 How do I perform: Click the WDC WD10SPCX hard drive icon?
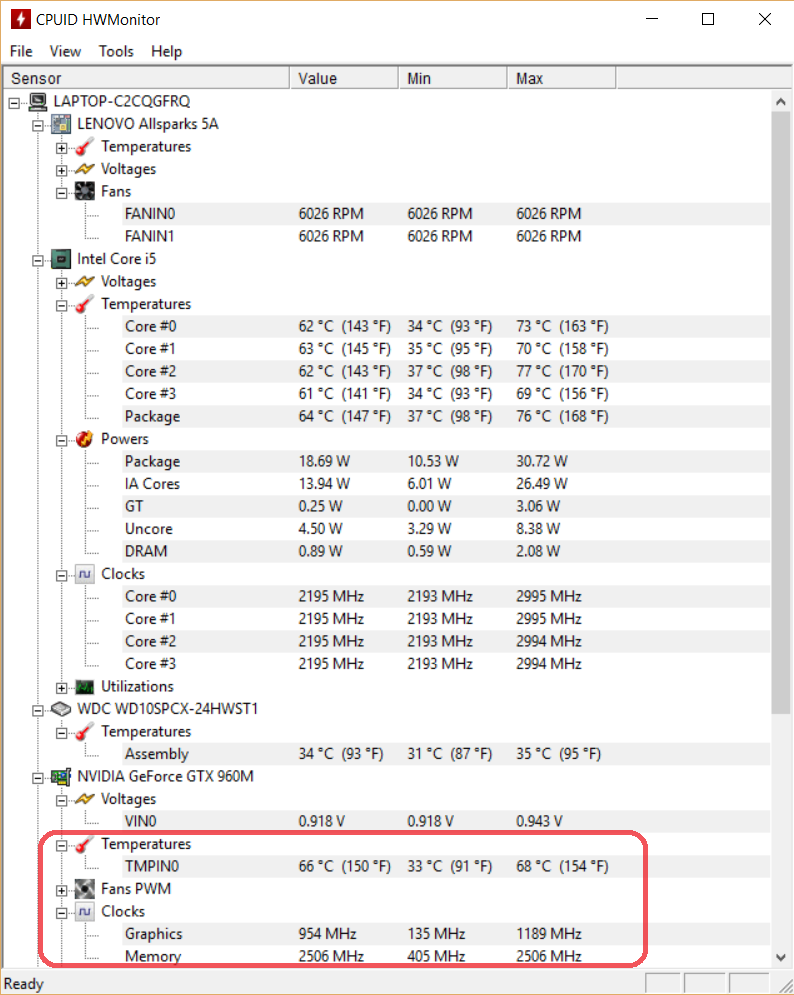tap(61, 709)
